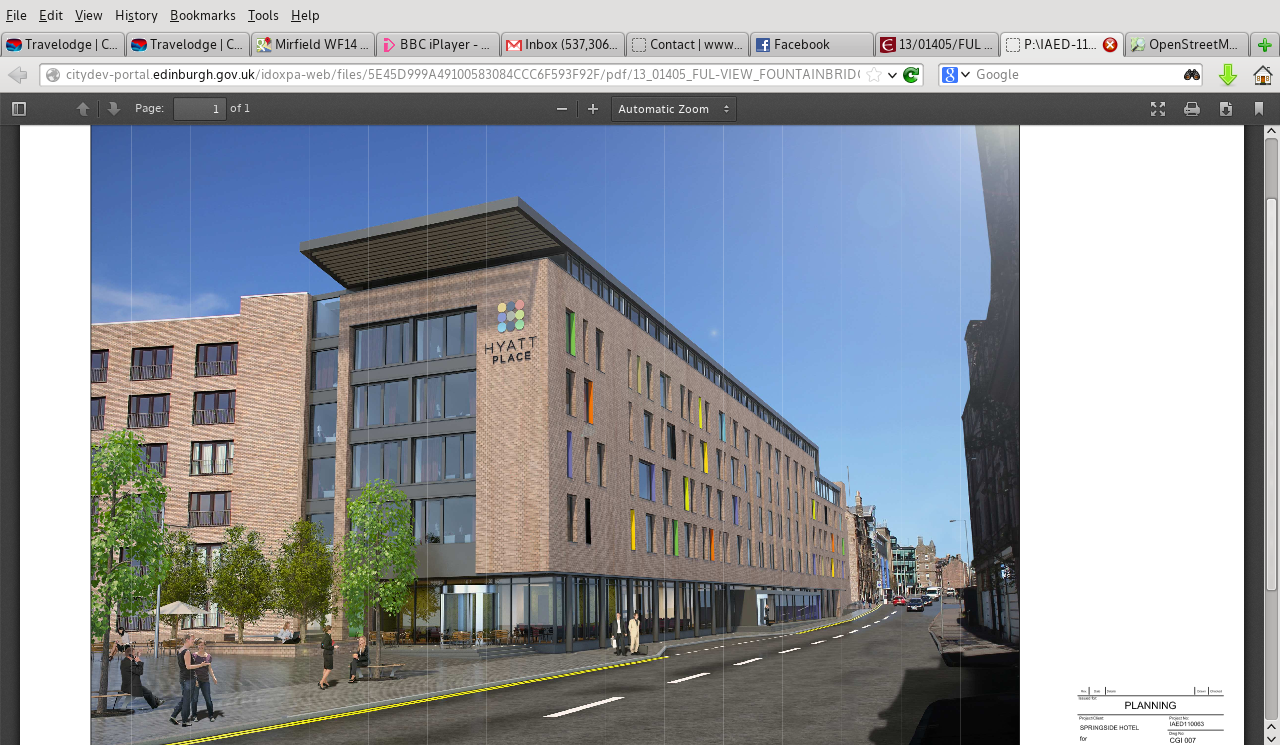Bookmark this page with the star

874,75
